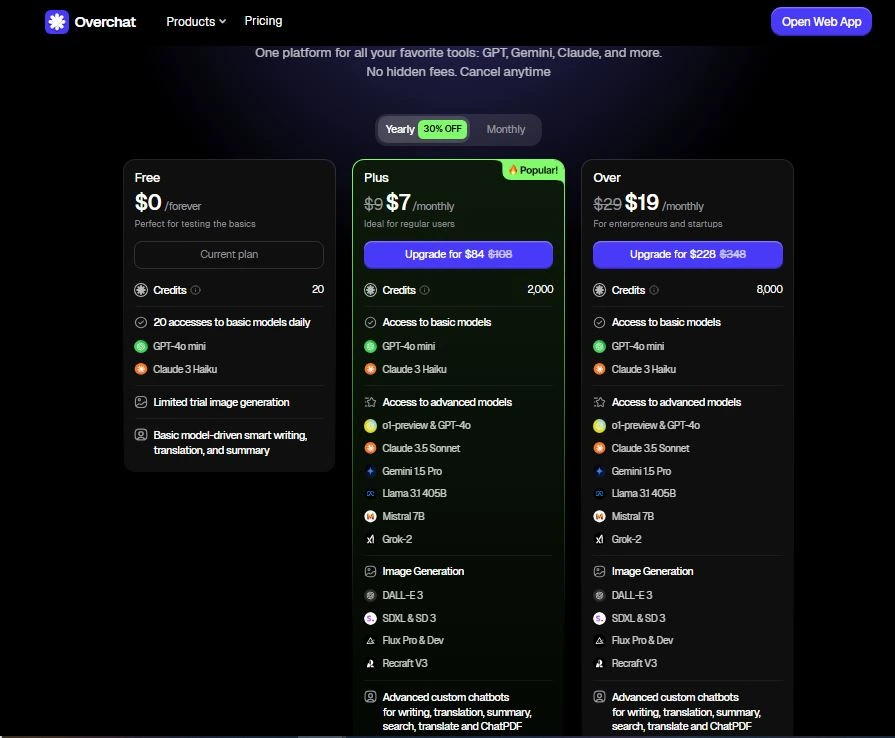Click Upgrade for $84 button
895x738 pixels.
[x=458, y=255]
